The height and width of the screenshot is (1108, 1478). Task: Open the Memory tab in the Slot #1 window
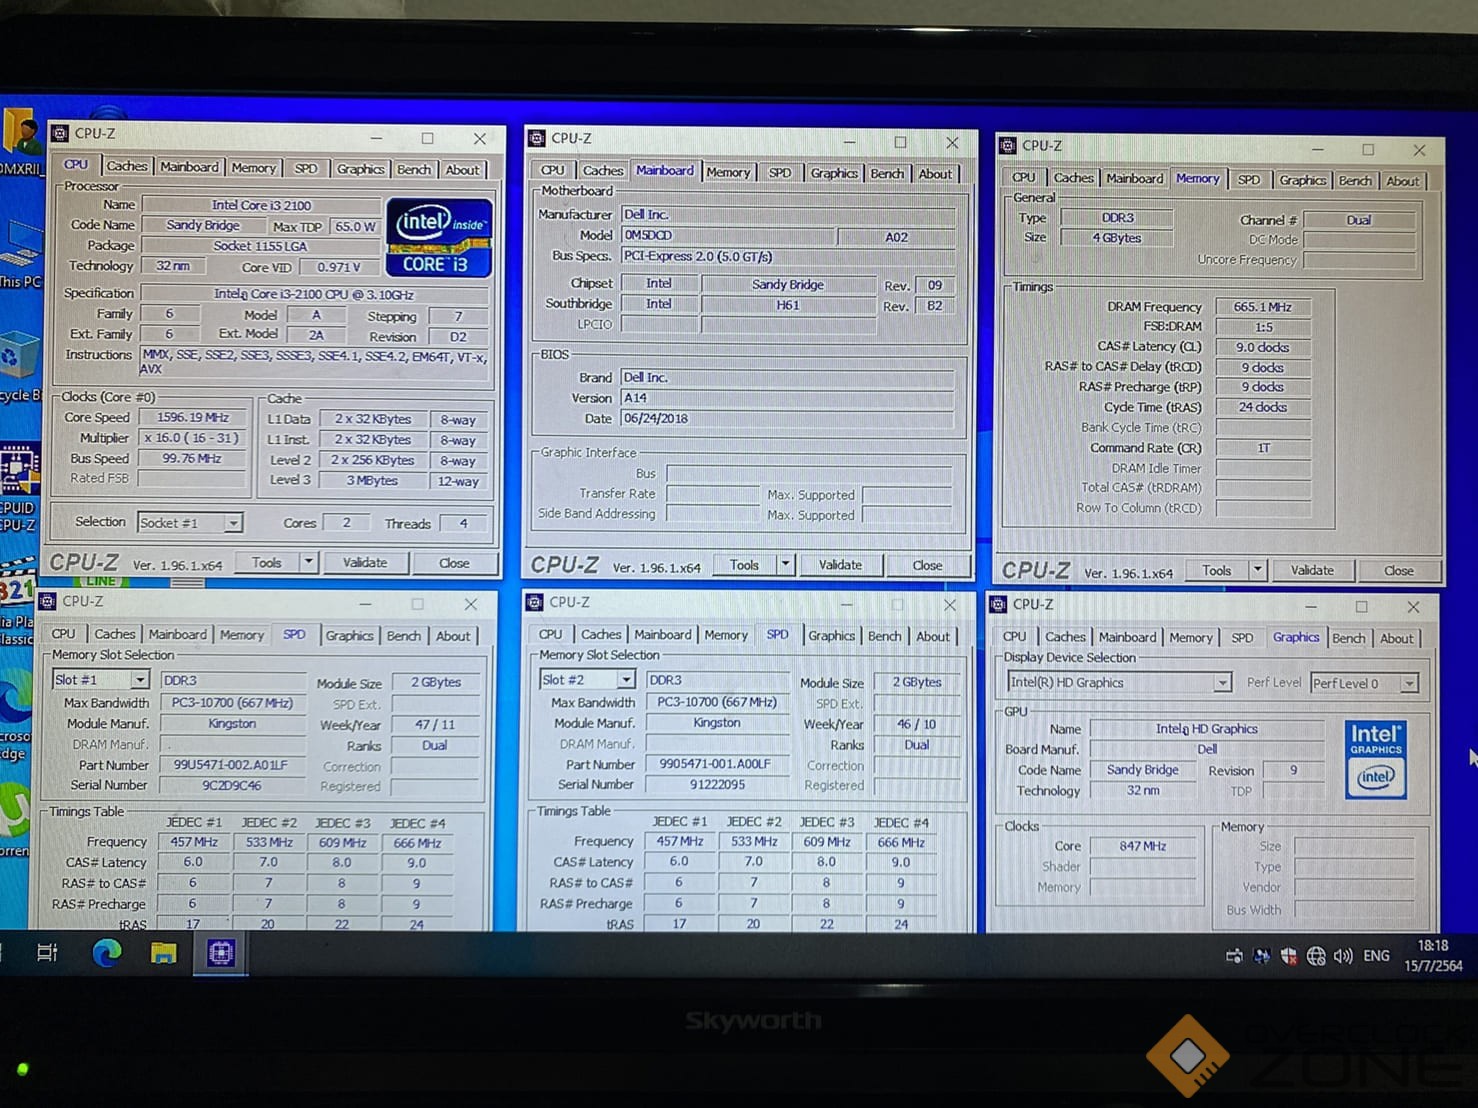tap(242, 635)
